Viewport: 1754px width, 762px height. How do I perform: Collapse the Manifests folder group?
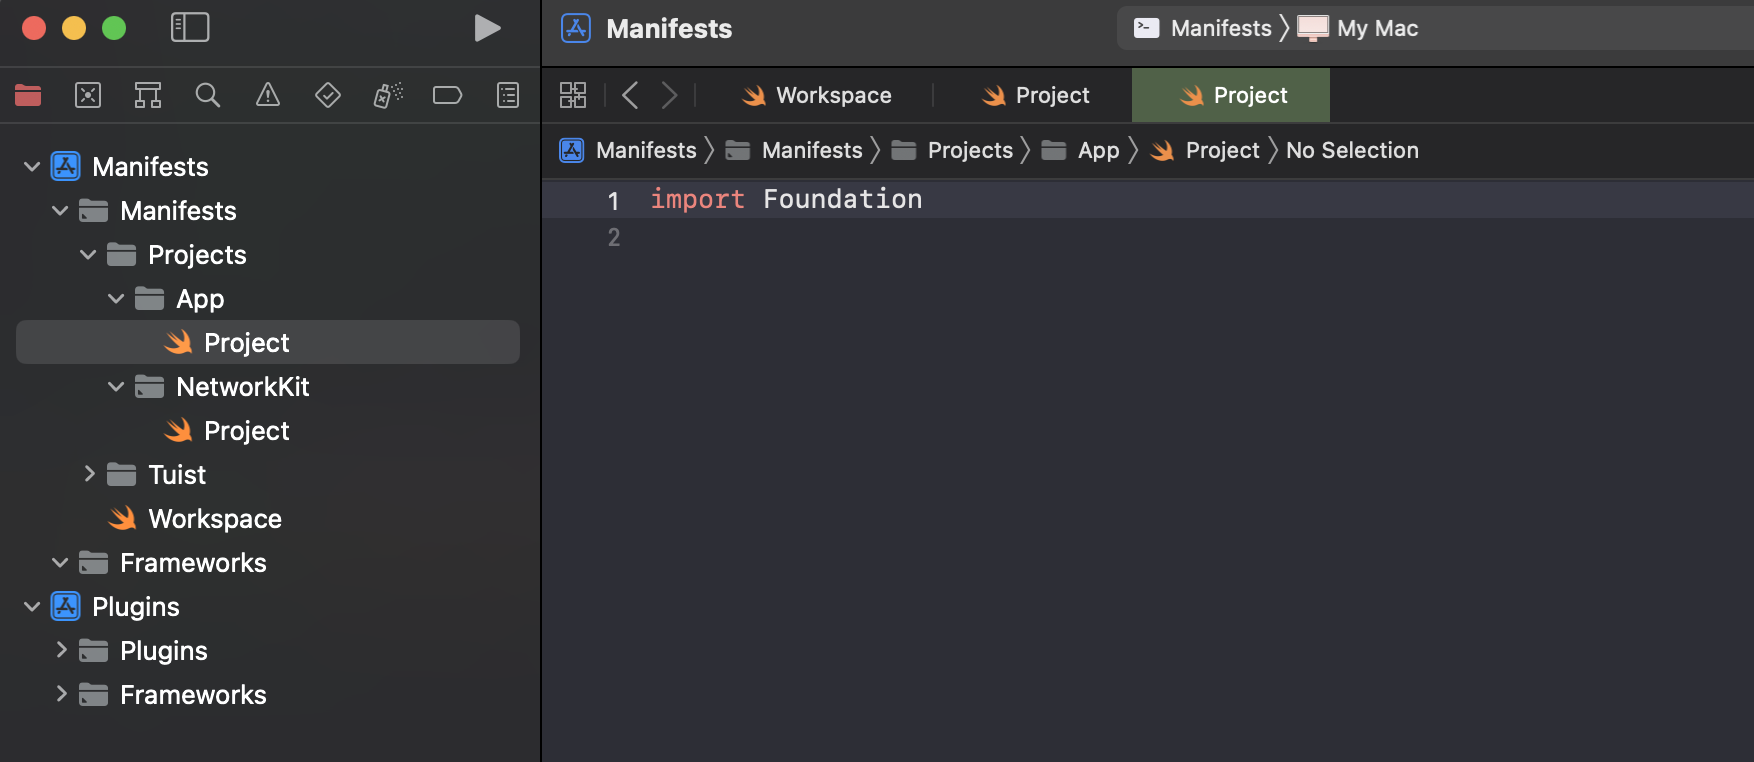coord(60,210)
